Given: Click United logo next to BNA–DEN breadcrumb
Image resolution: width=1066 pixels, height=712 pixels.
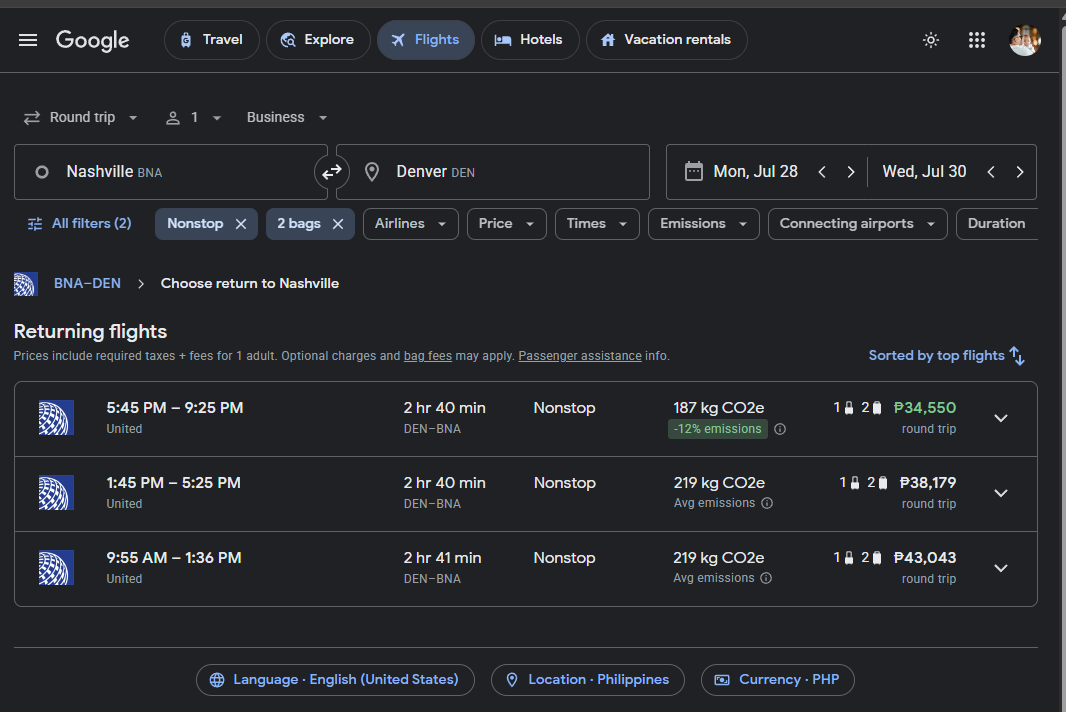Looking at the screenshot, I should click(26, 284).
